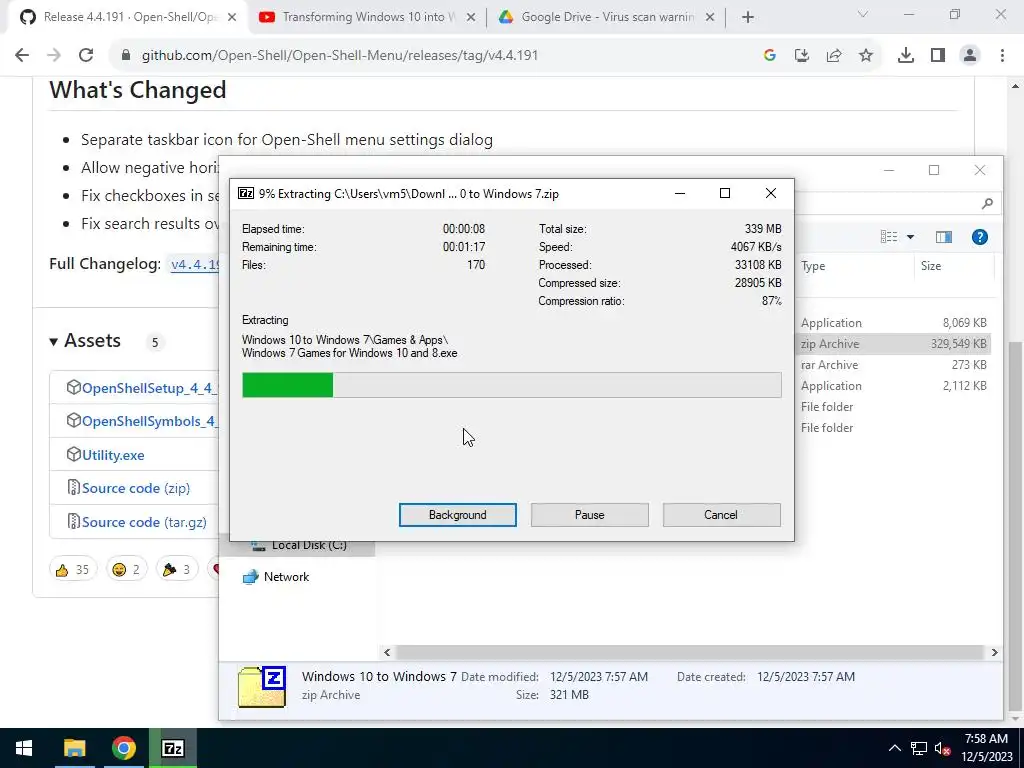This screenshot has width=1024, height=768.
Task: Click the laugh reaction 2
Action: 126,569
